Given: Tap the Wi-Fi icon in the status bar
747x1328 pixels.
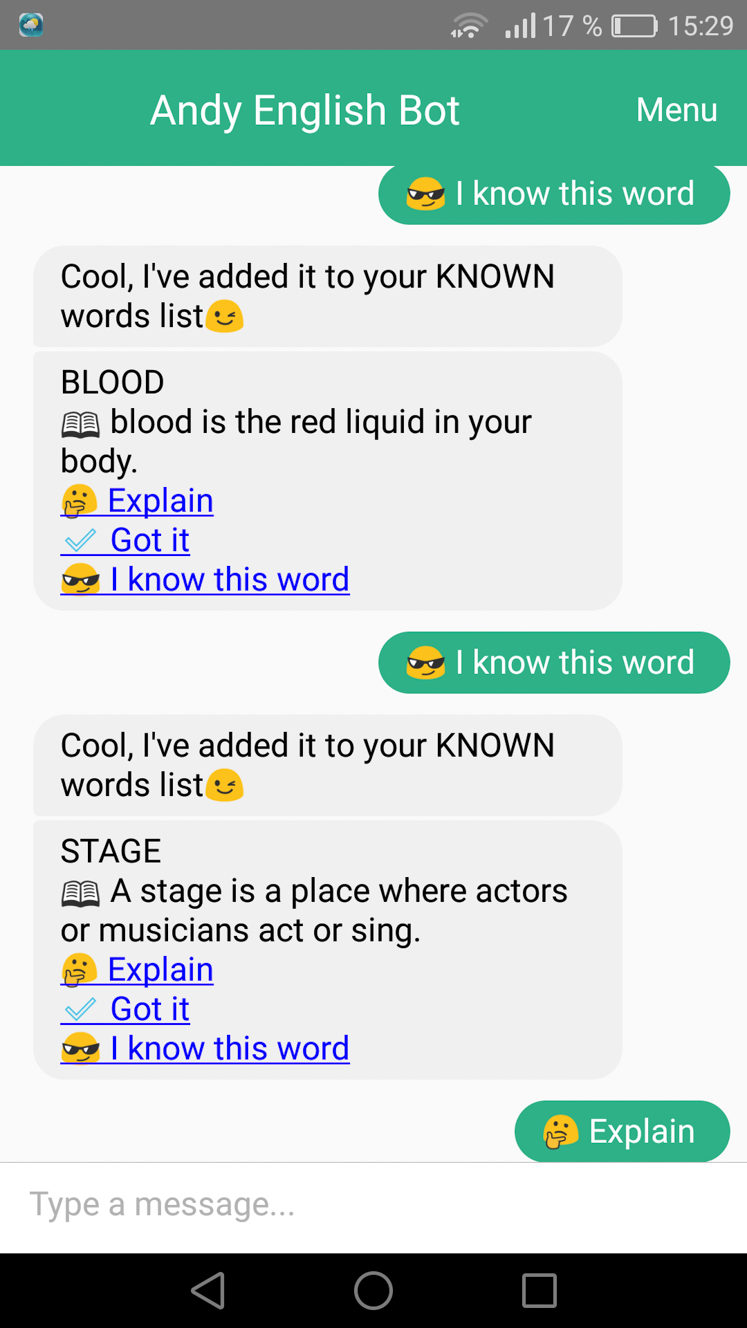Looking at the screenshot, I should click(x=468, y=25).
